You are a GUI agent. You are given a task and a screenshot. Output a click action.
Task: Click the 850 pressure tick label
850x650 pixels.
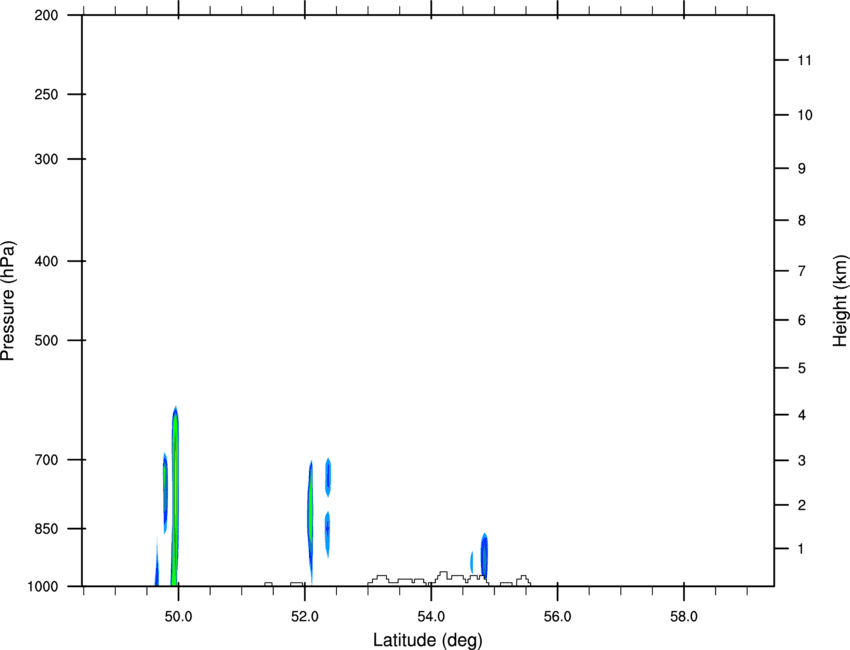pyautogui.click(x=47, y=529)
